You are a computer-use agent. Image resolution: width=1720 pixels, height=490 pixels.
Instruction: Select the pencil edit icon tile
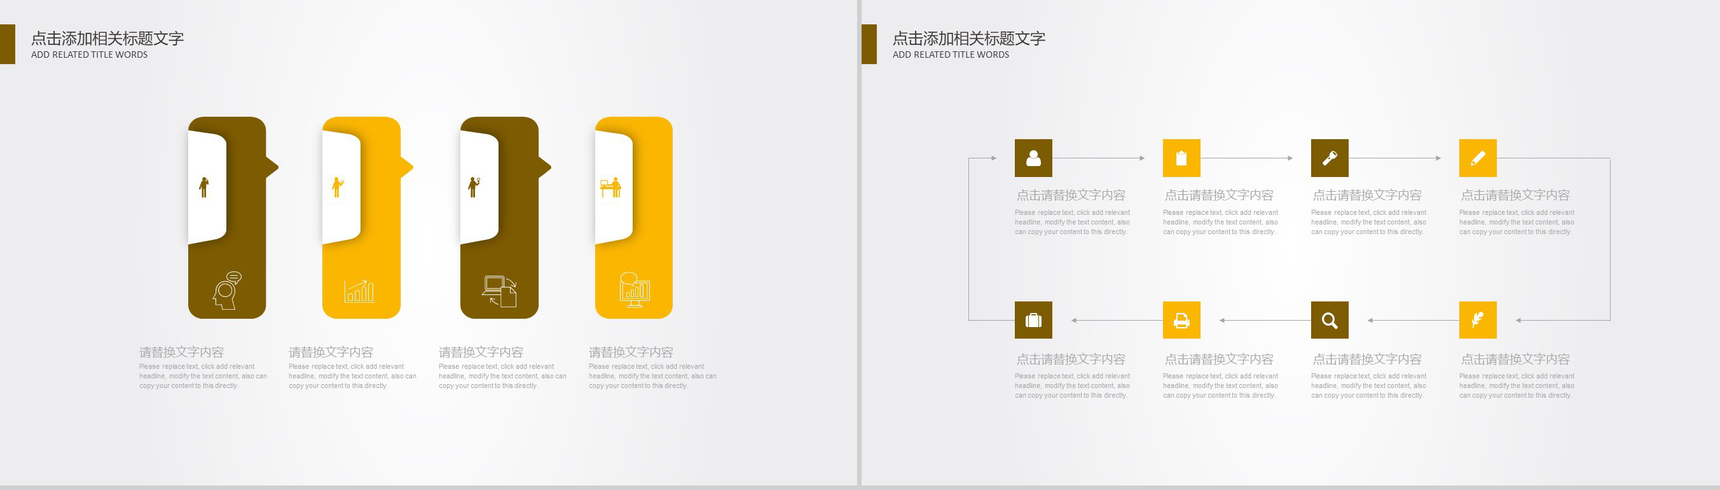(1477, 158)
